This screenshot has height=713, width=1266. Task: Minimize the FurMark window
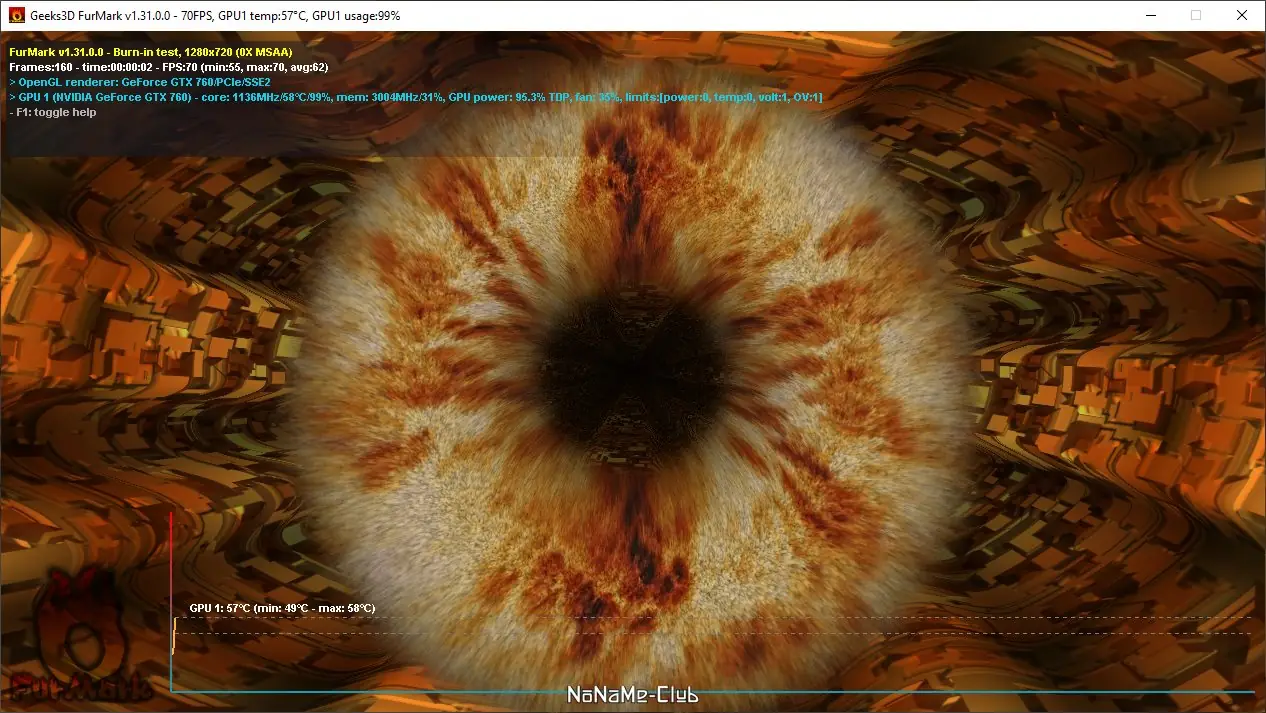coord(1150,15)
